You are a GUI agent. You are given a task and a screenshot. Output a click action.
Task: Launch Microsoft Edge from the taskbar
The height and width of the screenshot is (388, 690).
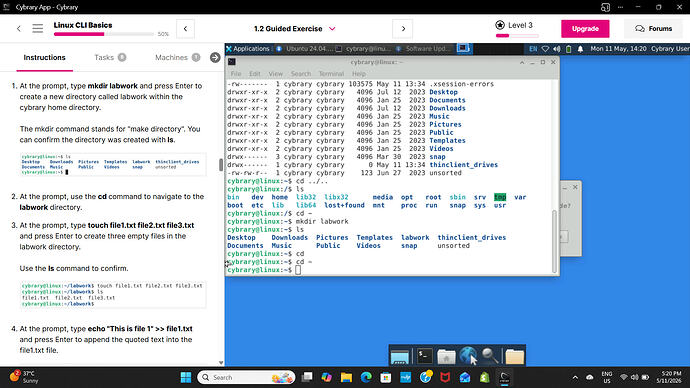click(366, 377)
